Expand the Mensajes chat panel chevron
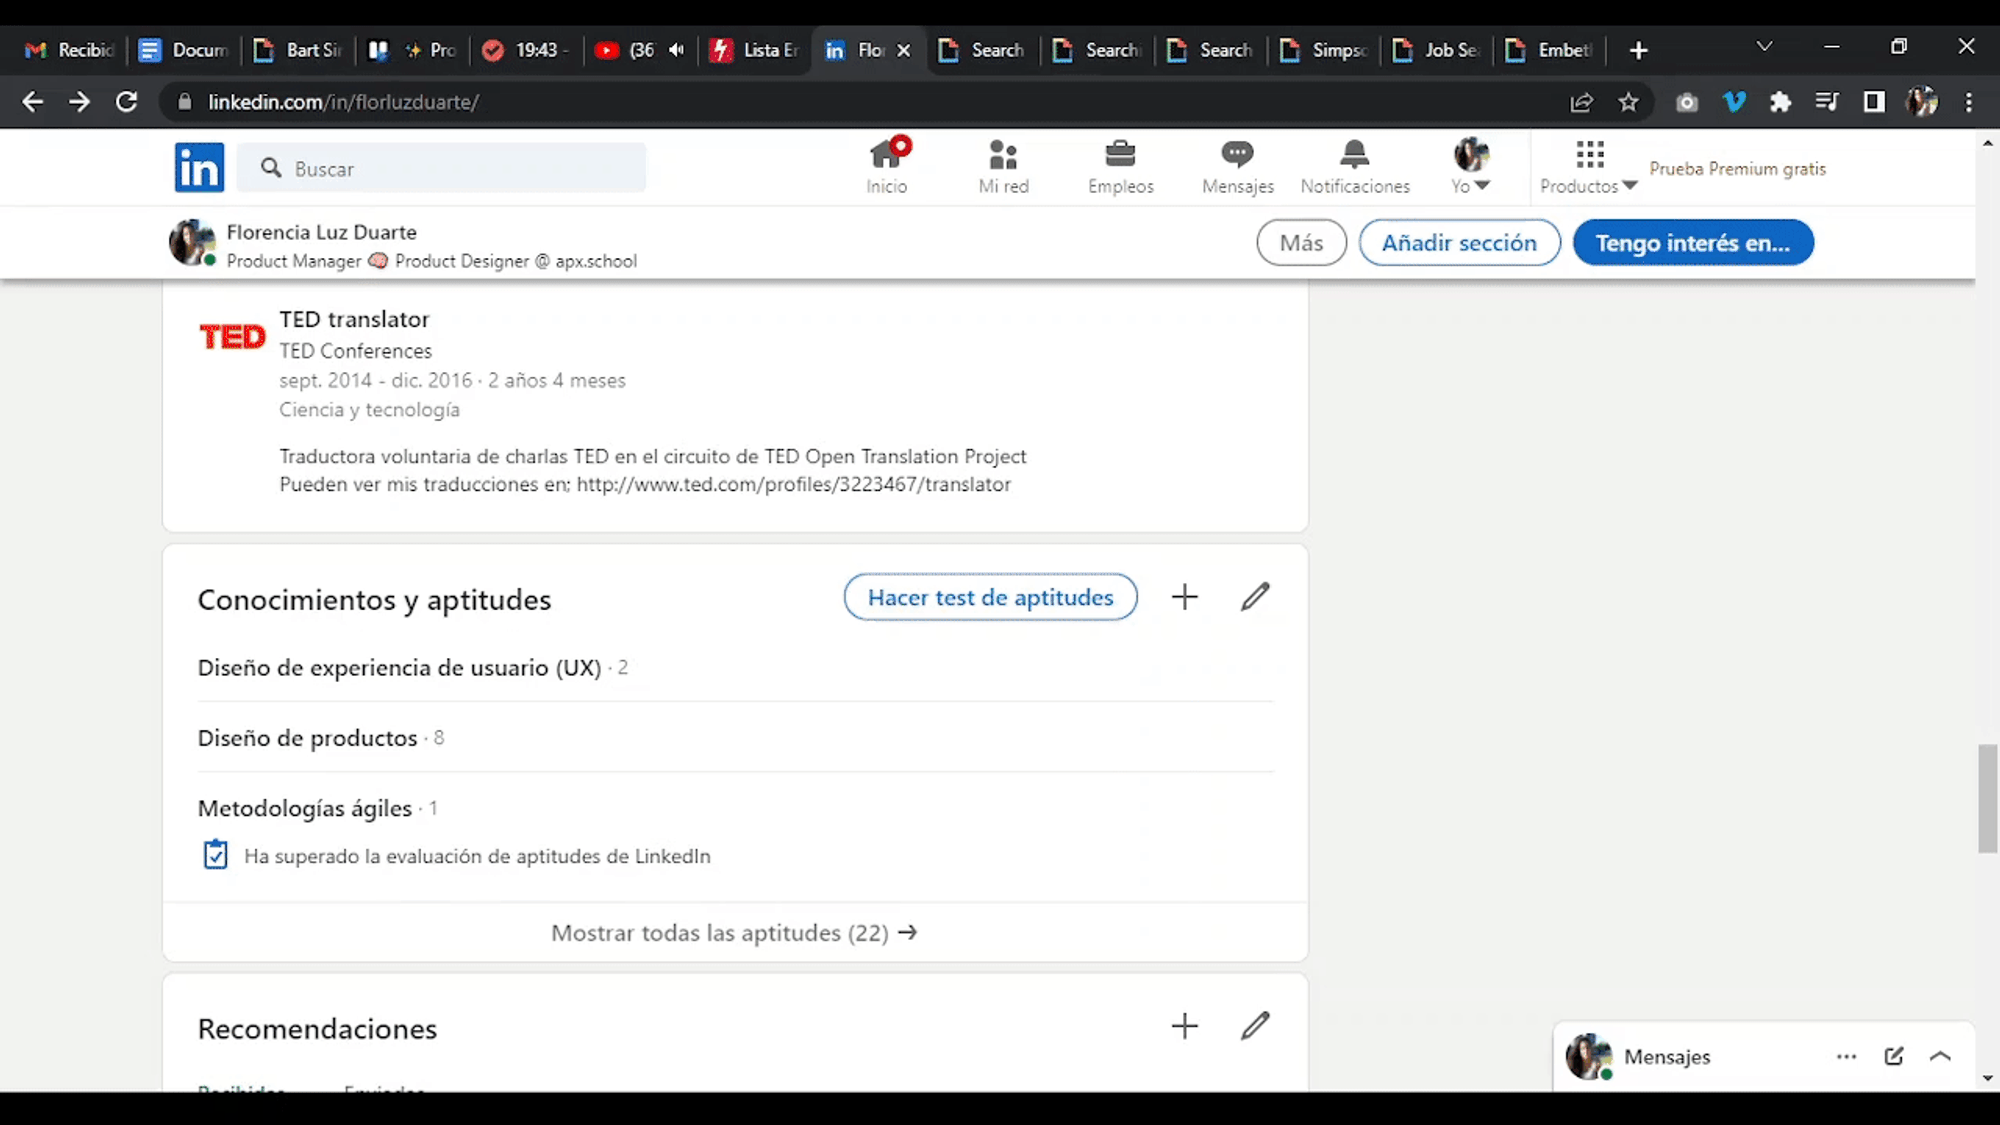 point(1940,1057)
